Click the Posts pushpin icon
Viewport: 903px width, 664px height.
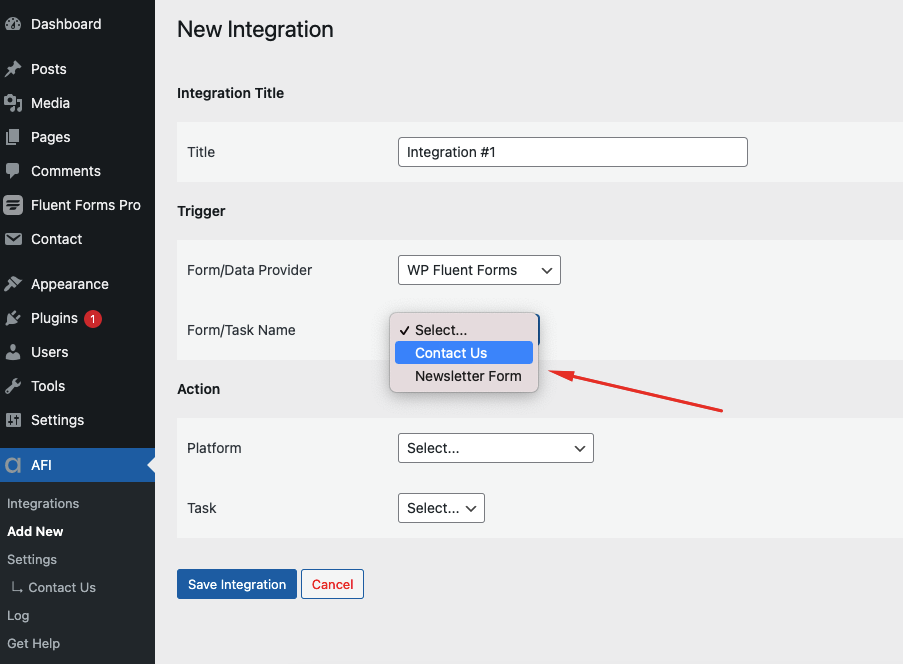[x=13, y=69]
